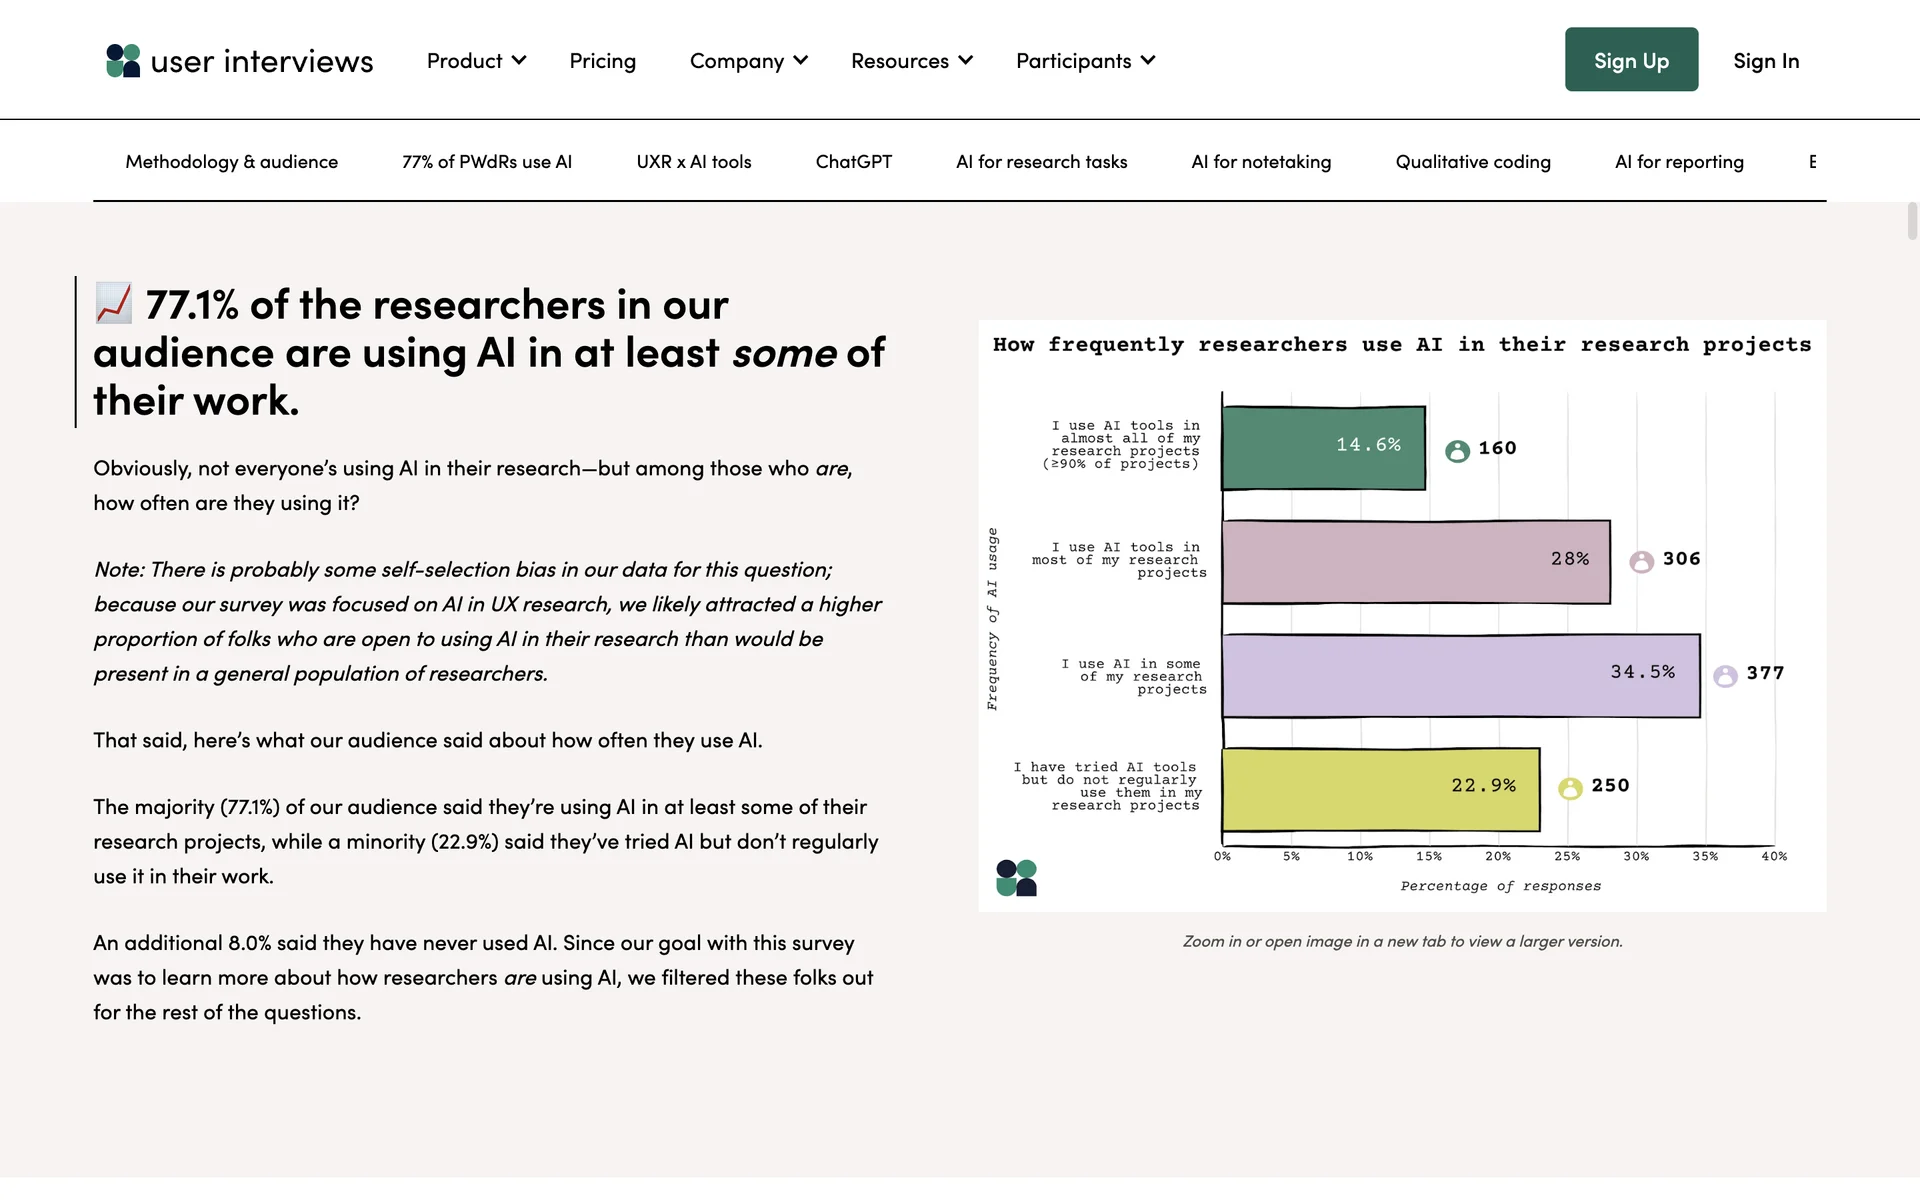
Task: Click the User Interviews logo icon
Action: [x=123, y=61]
